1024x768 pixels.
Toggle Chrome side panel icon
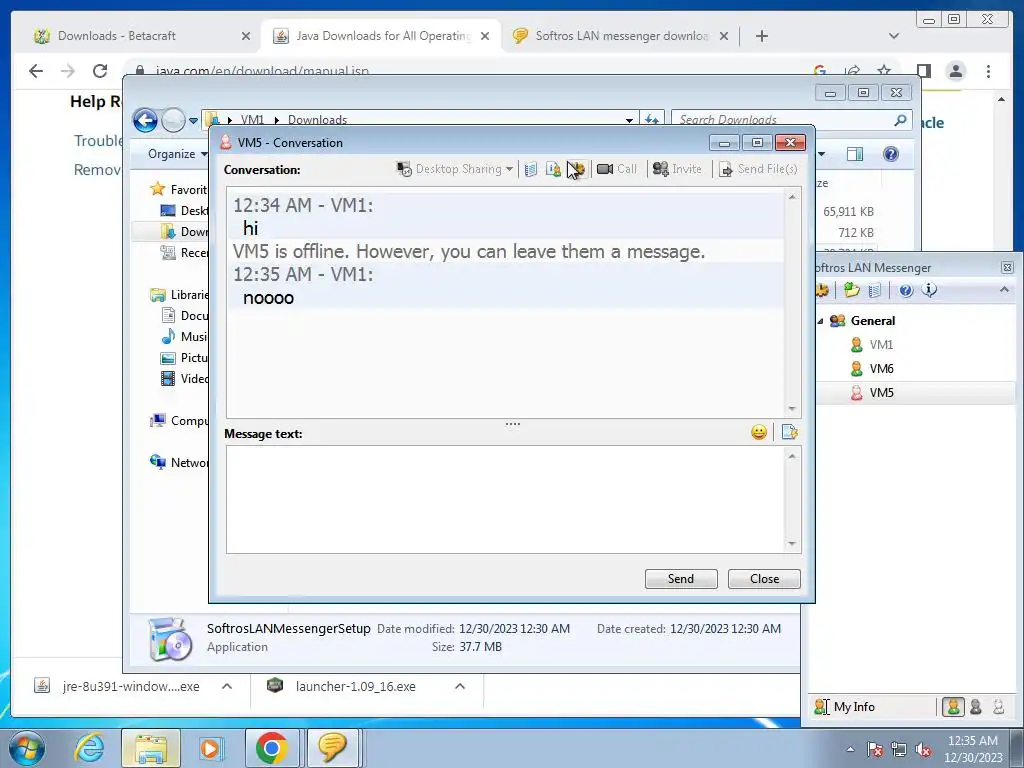(x=923, y=71)
